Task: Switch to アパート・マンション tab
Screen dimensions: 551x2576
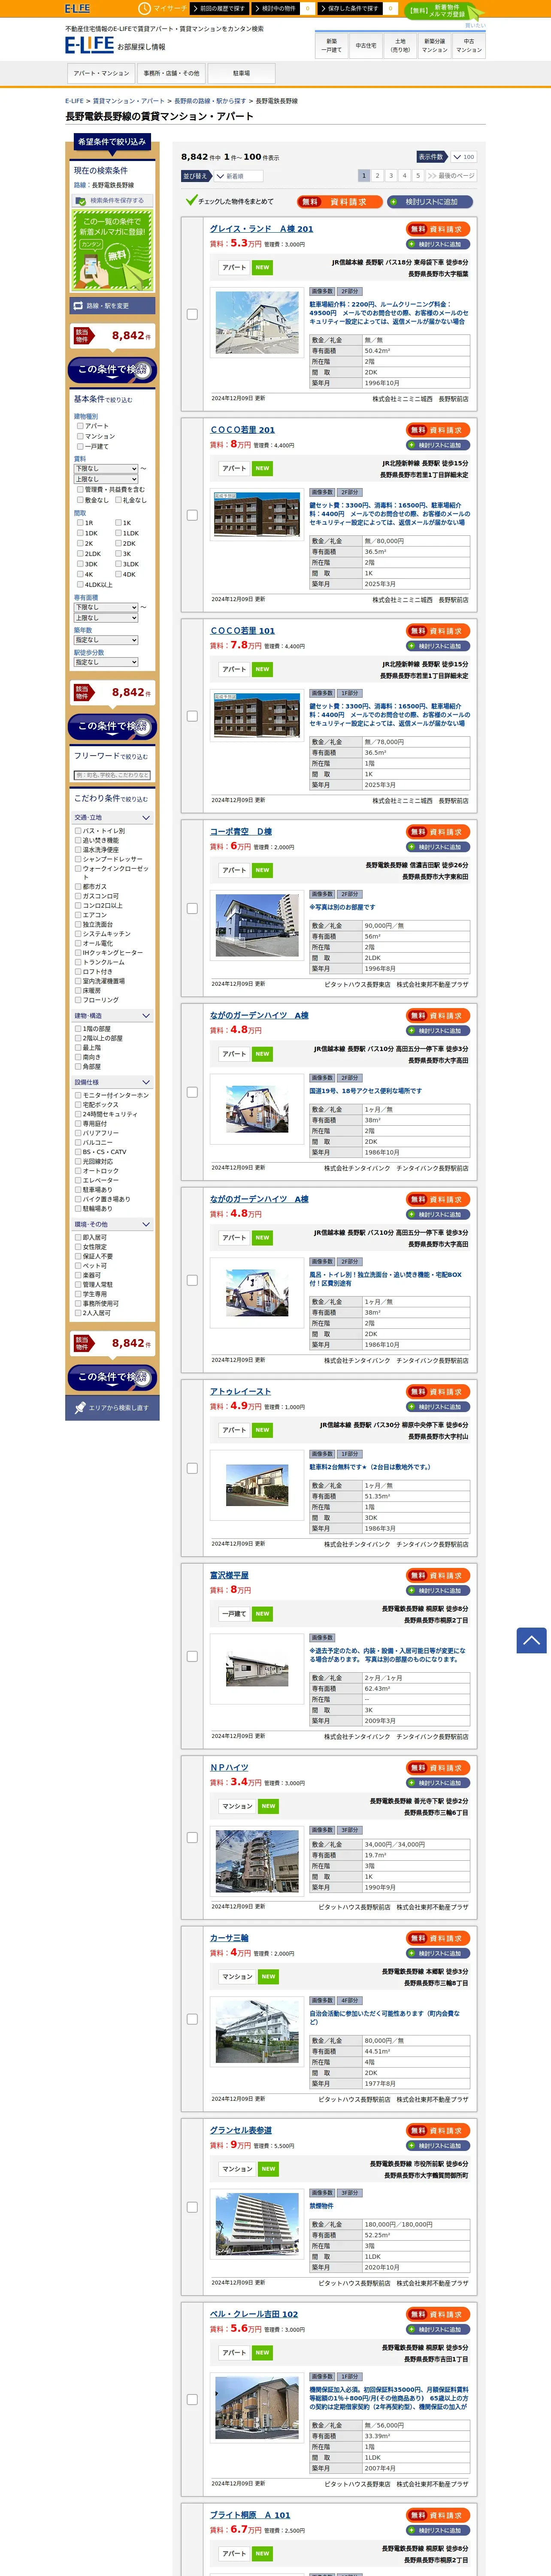Action: click(101, 73)
